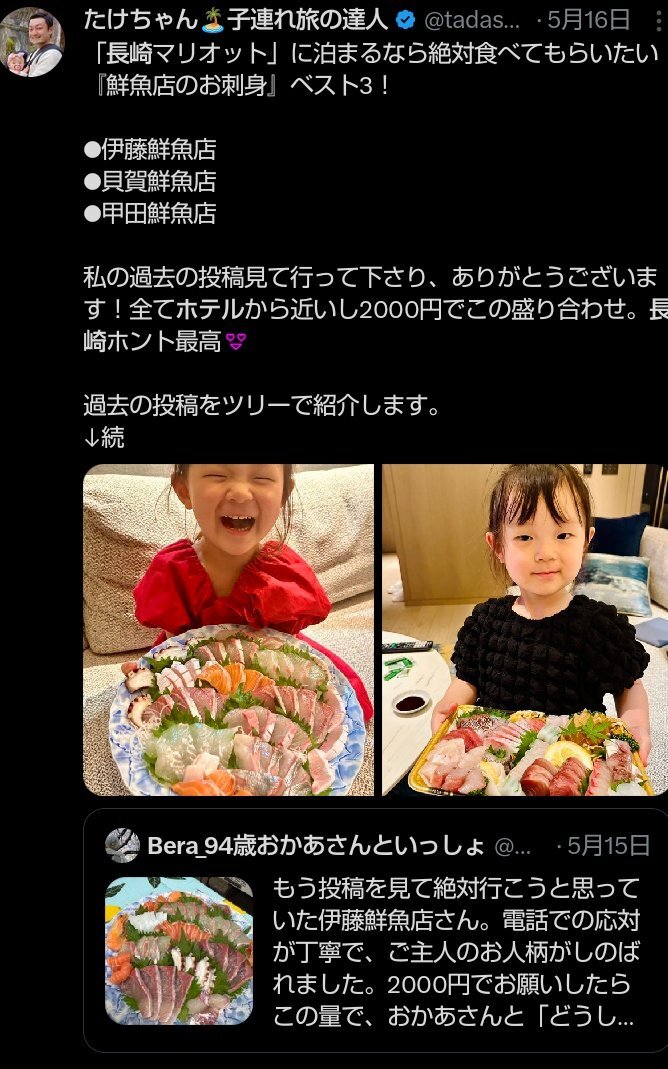Open the 5月16日 tweet timestamp
This screenshot has height=1069, width=668.
[589, 20]
